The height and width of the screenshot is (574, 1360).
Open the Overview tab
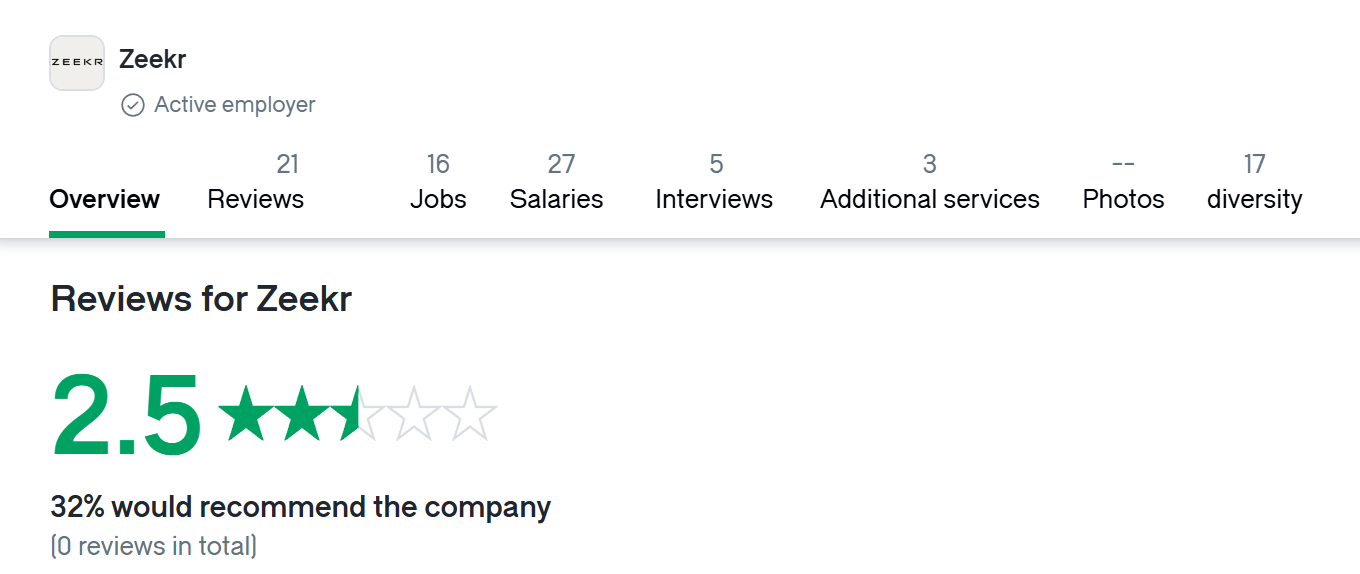pos(105,199)
